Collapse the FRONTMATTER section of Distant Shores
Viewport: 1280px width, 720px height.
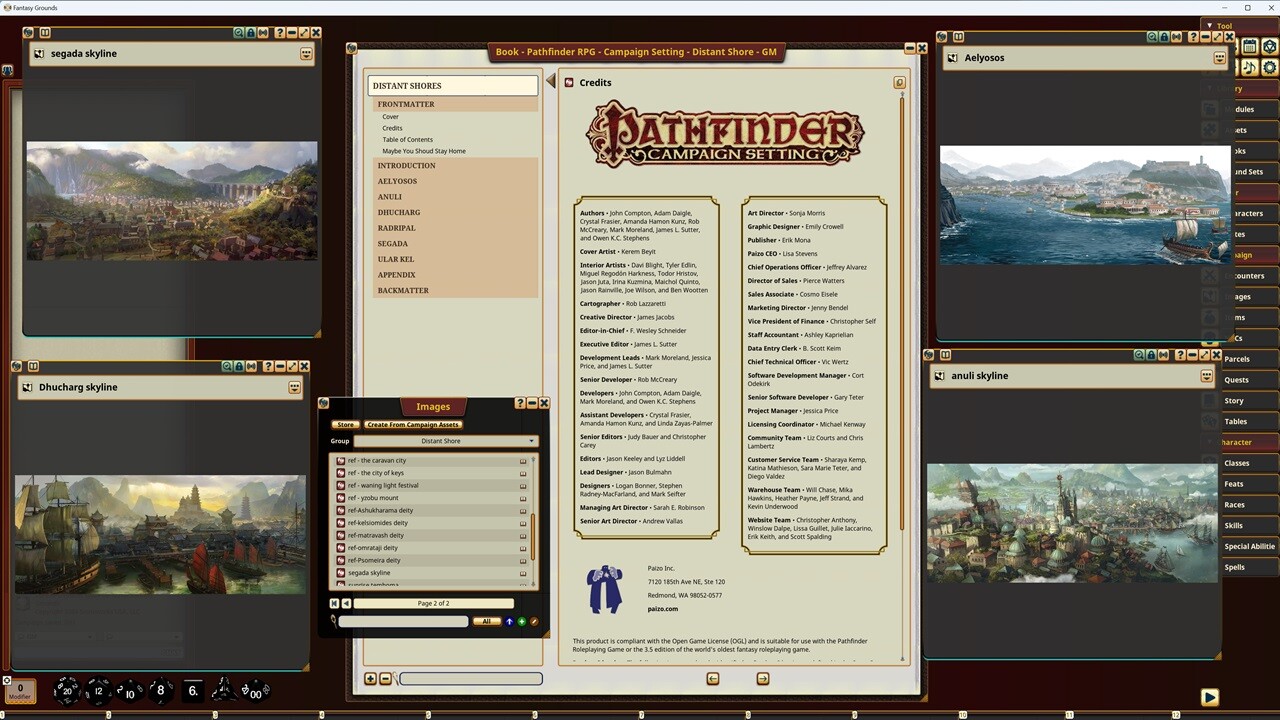pos(405,104)
